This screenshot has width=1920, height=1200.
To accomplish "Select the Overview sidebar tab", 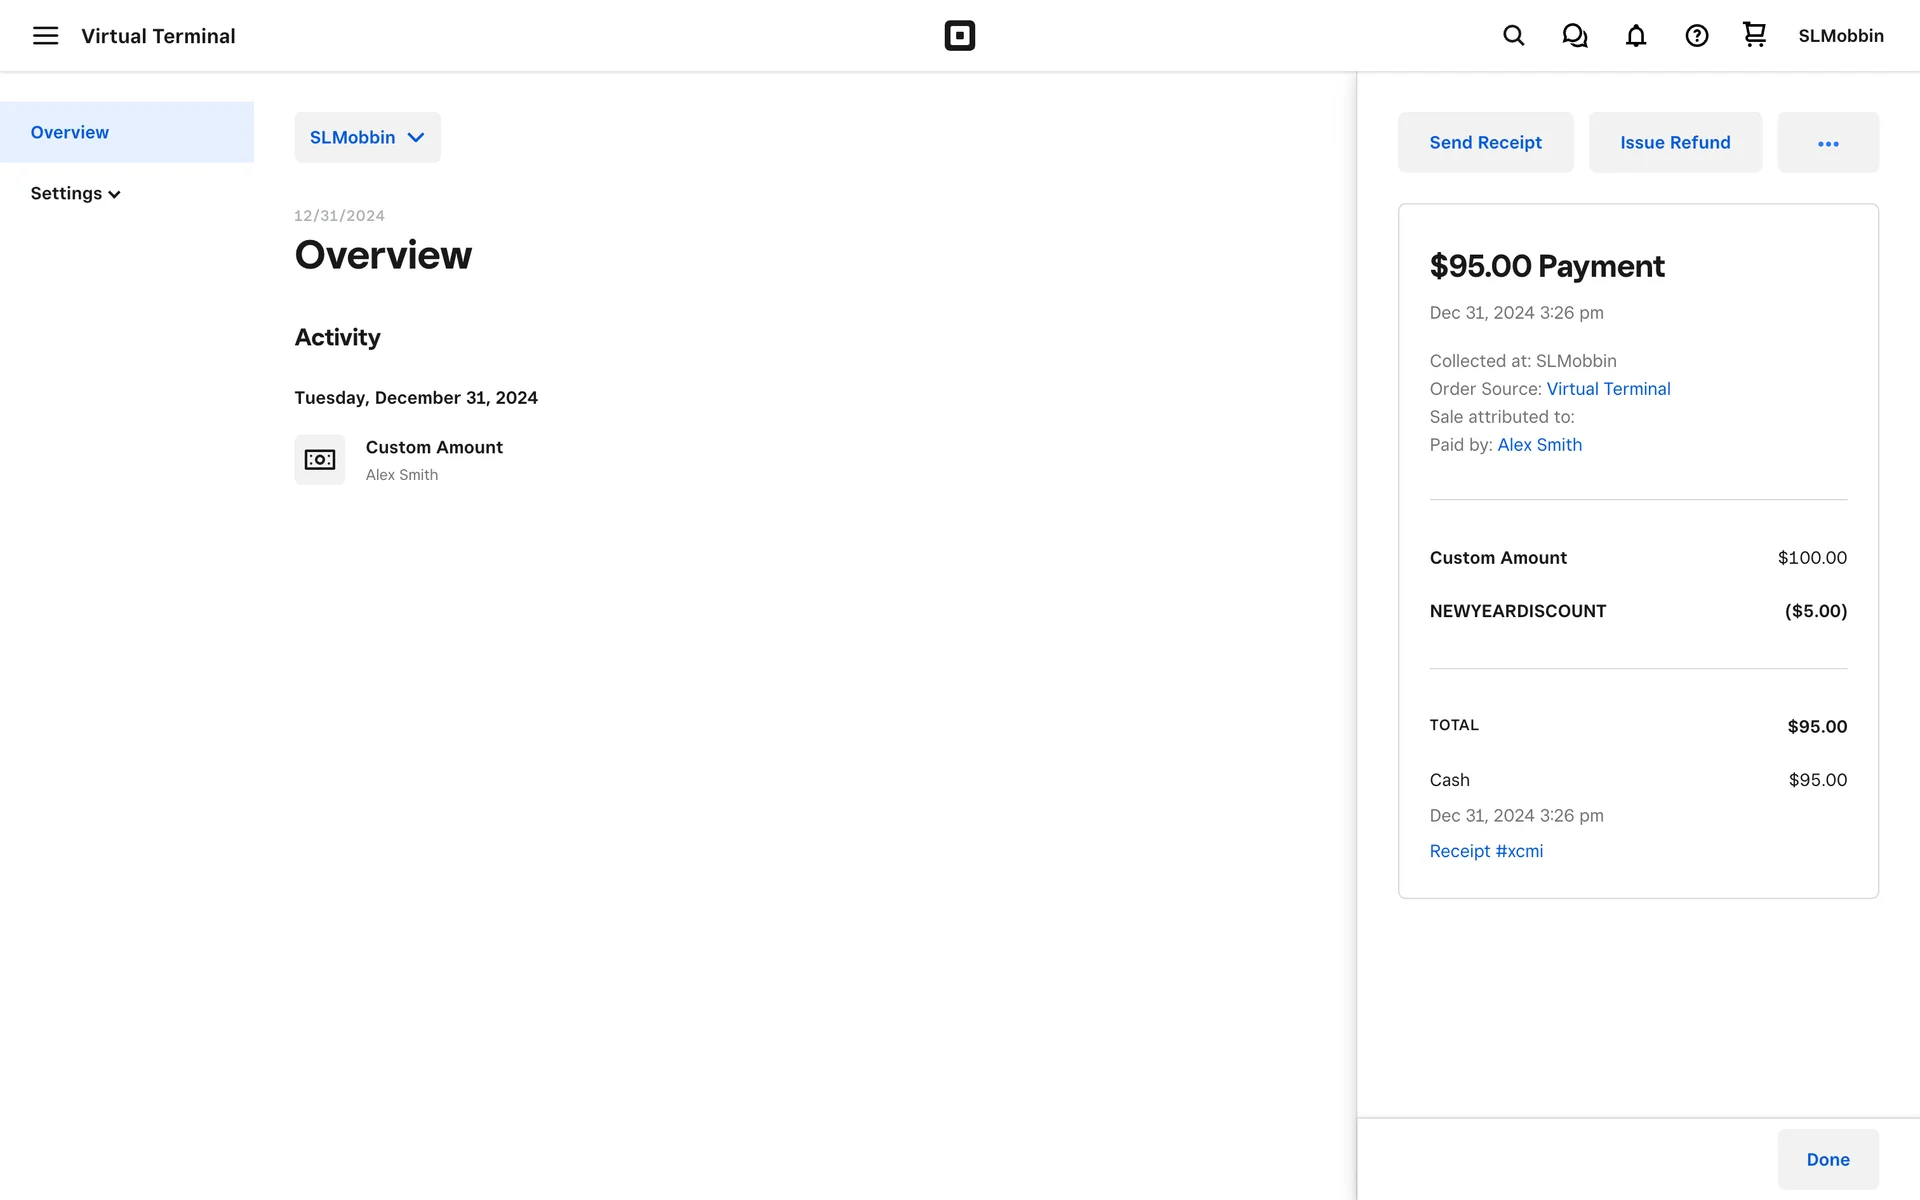I will 70,132.
